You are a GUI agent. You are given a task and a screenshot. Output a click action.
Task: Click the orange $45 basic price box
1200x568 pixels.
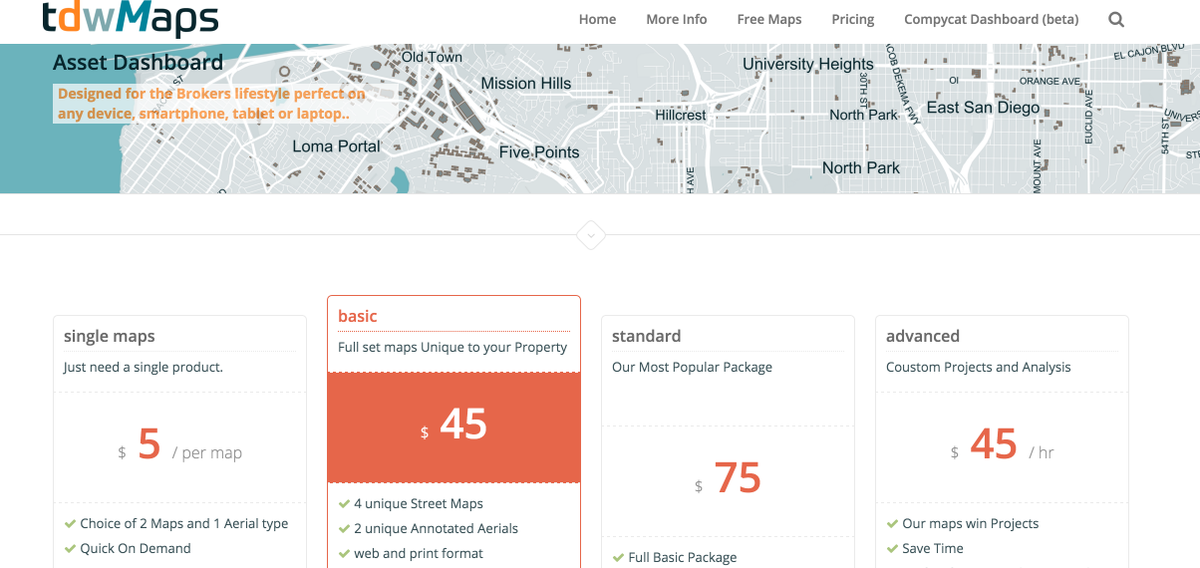tap(454, 427)
